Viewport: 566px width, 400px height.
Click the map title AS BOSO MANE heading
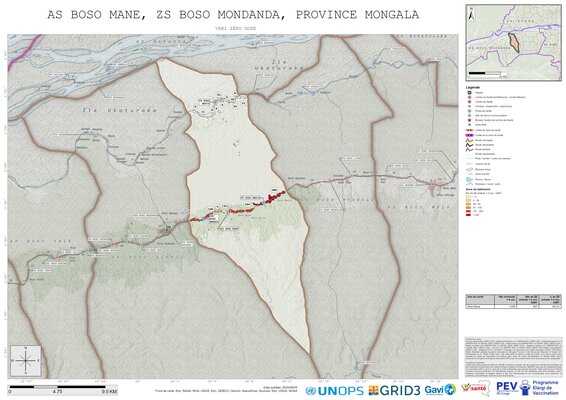(233, 15)
